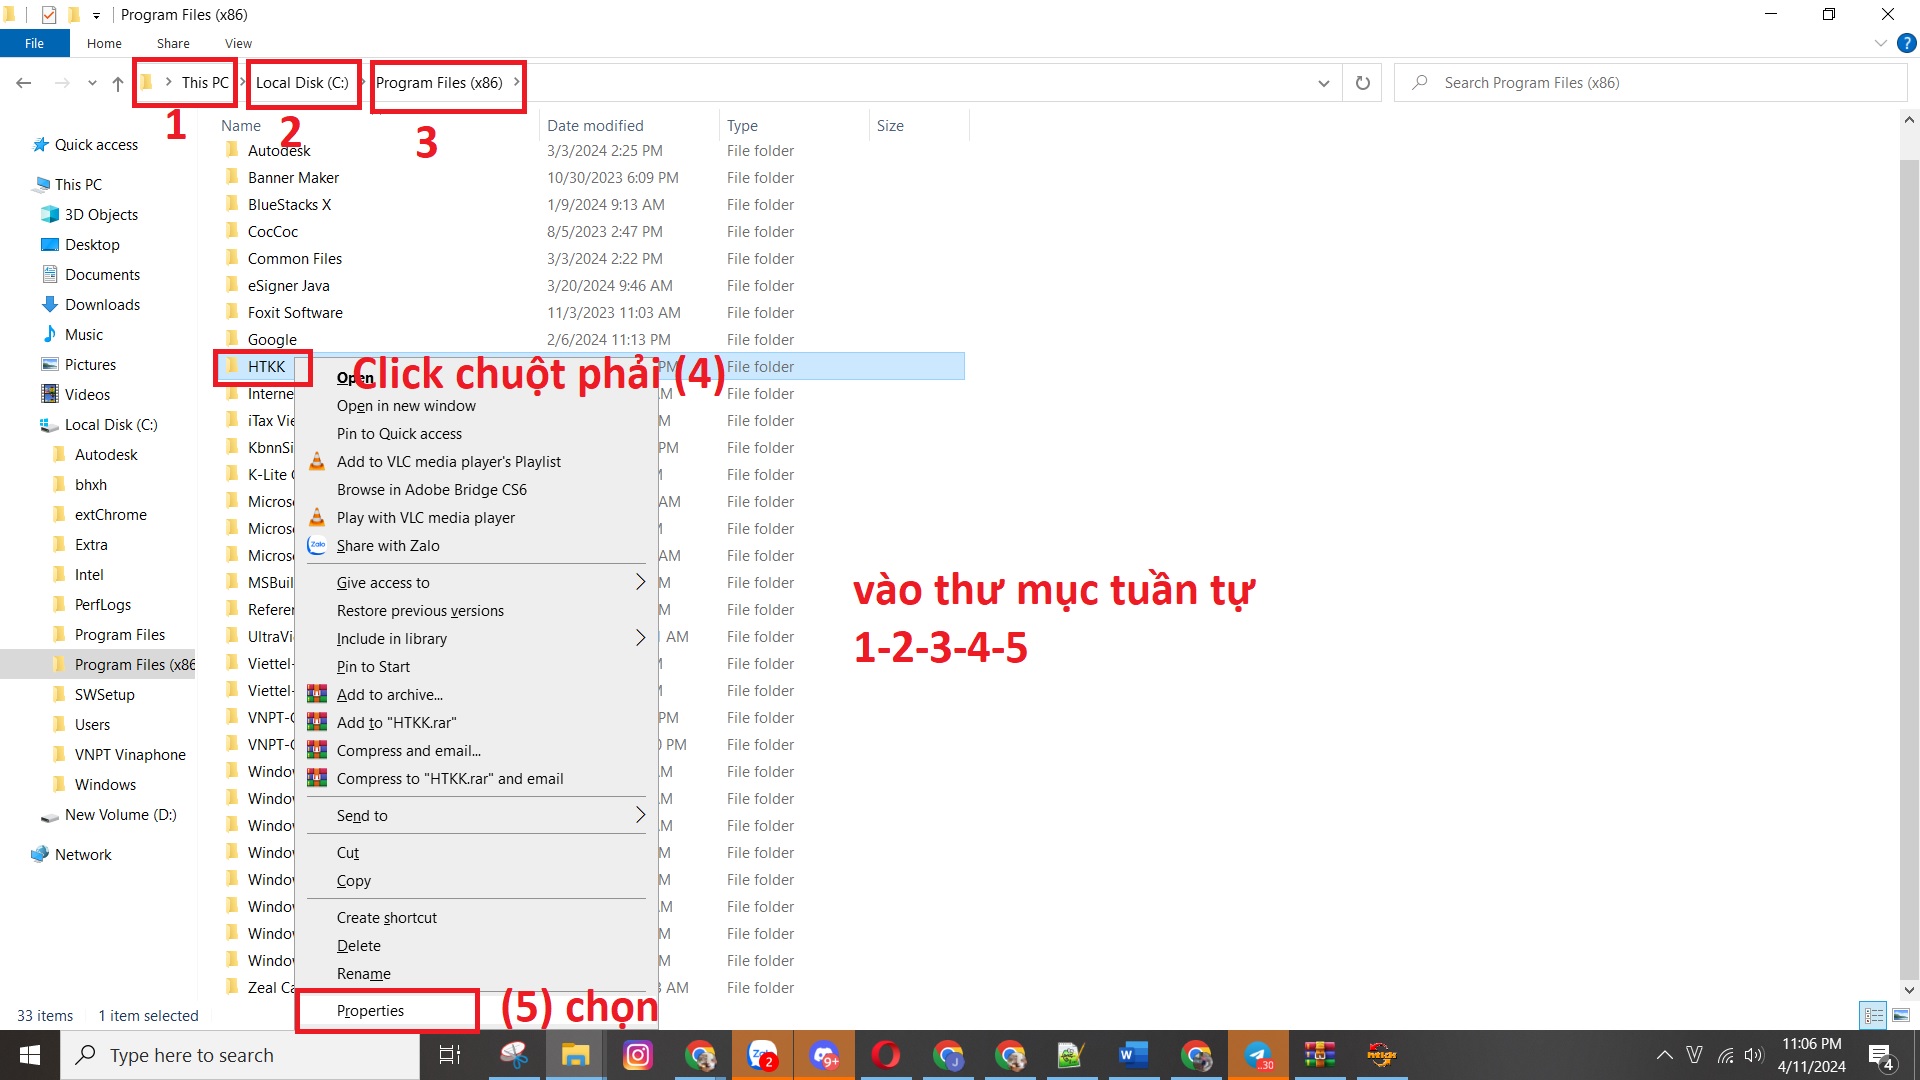
Task: Click the WinRAR icon beside Add to archive
Action: coord(317,693)
